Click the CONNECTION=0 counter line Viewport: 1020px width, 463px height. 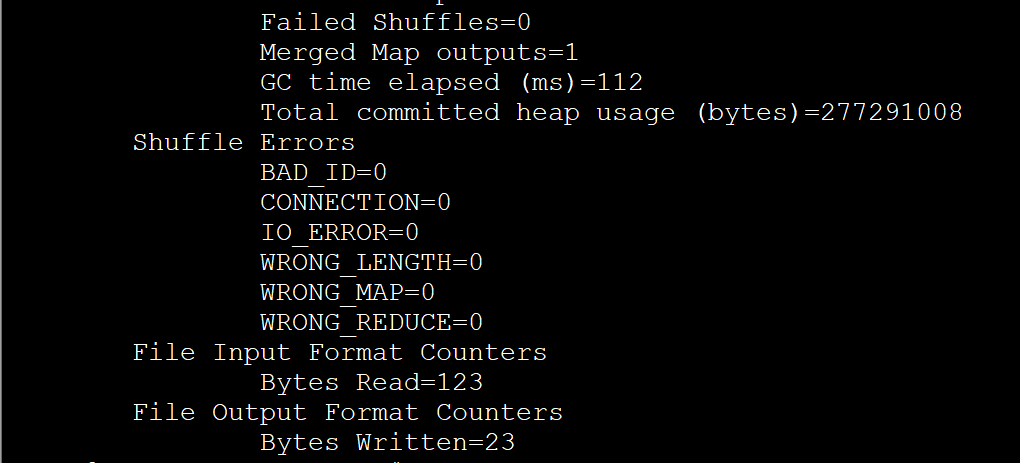click(x=355, y=203)
